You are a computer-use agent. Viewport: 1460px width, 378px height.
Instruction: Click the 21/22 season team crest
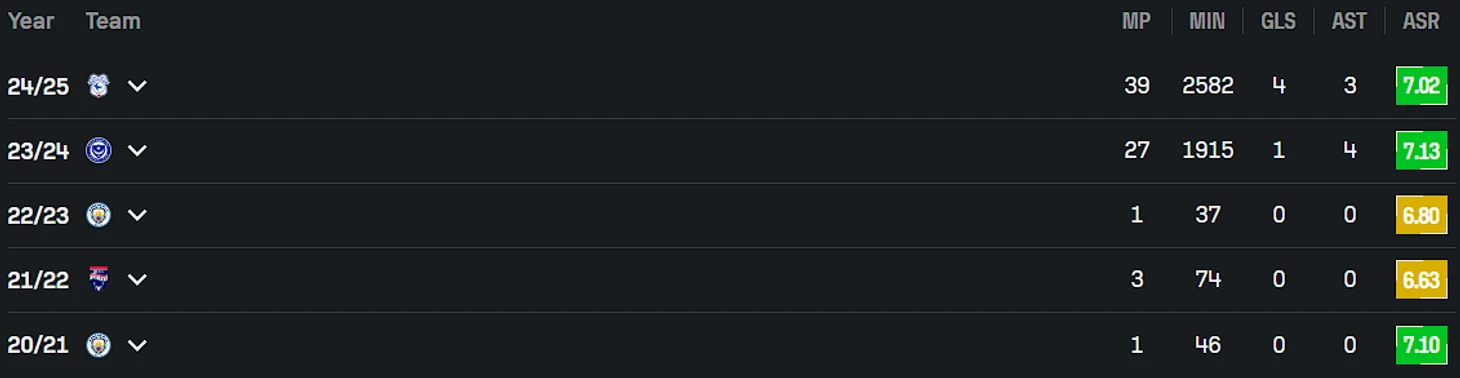tap(98, 280)
